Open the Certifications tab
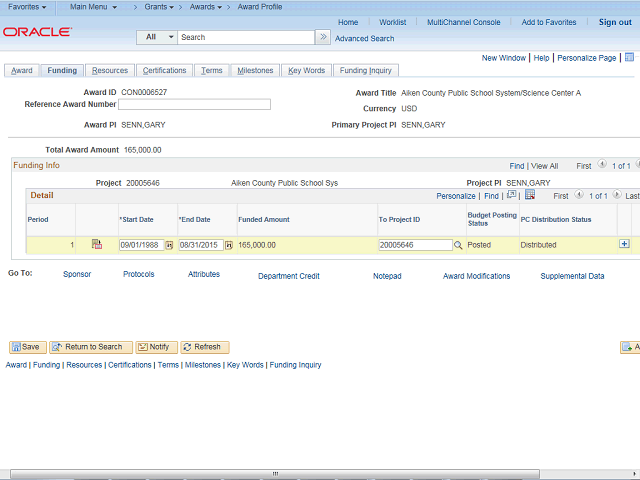The height and width of the screenshot is (480, 640). [x=164, y=71]
